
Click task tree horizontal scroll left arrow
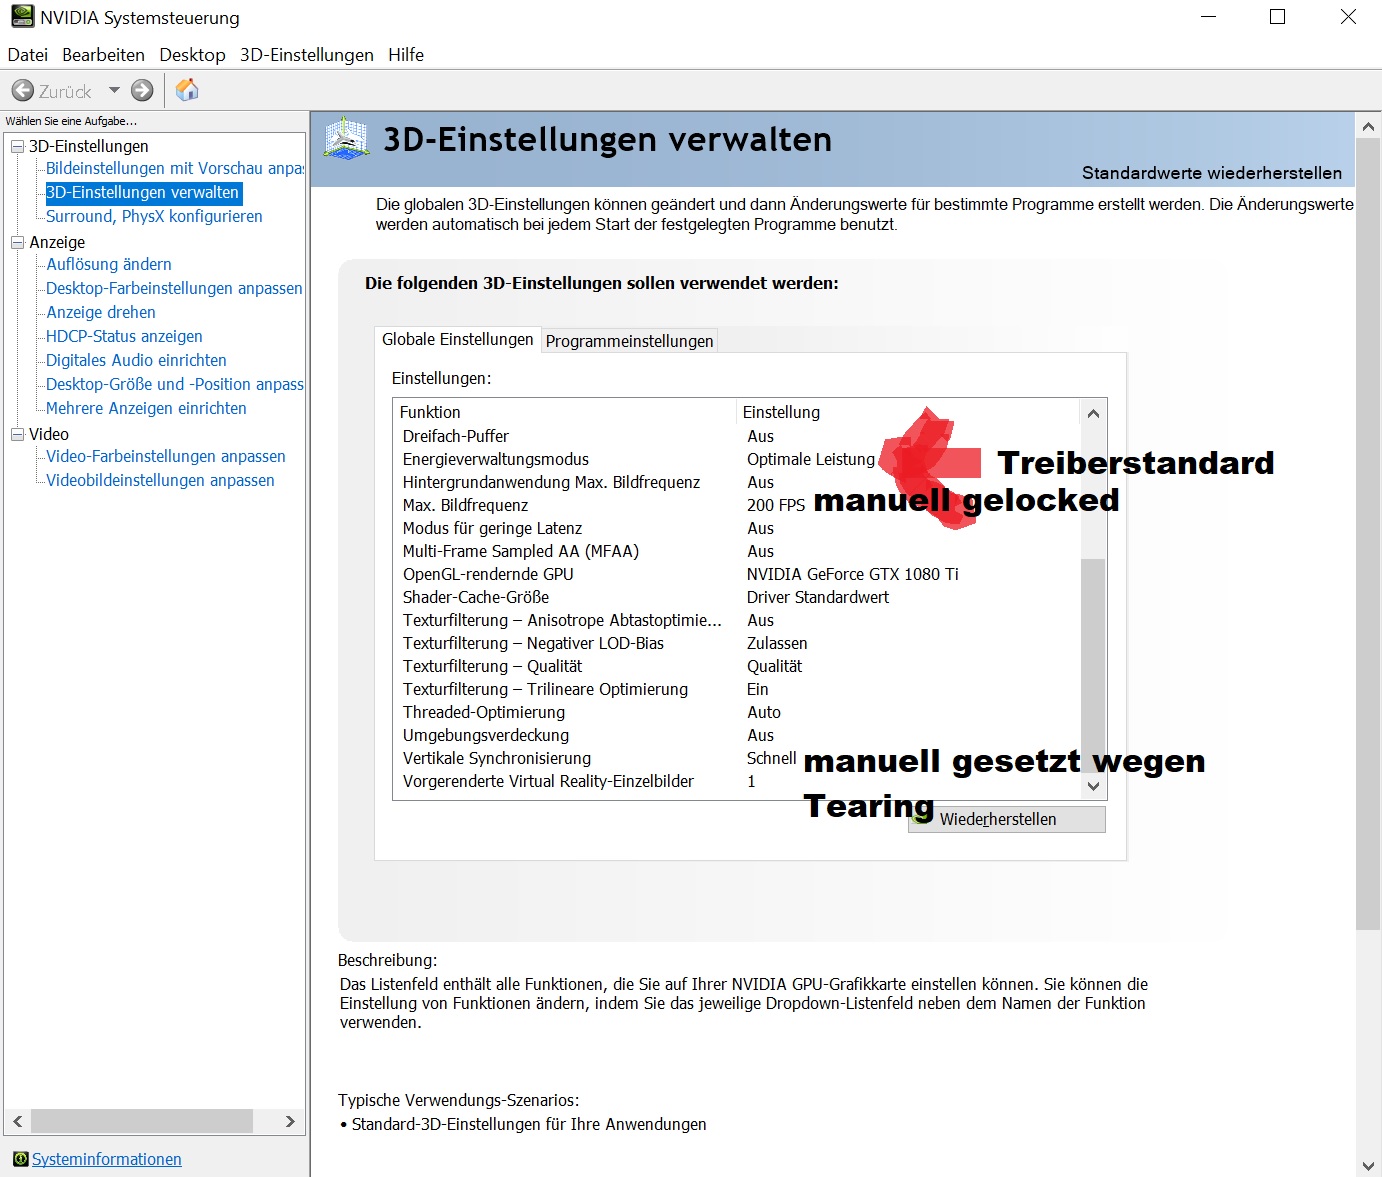tap(18, 1121)
